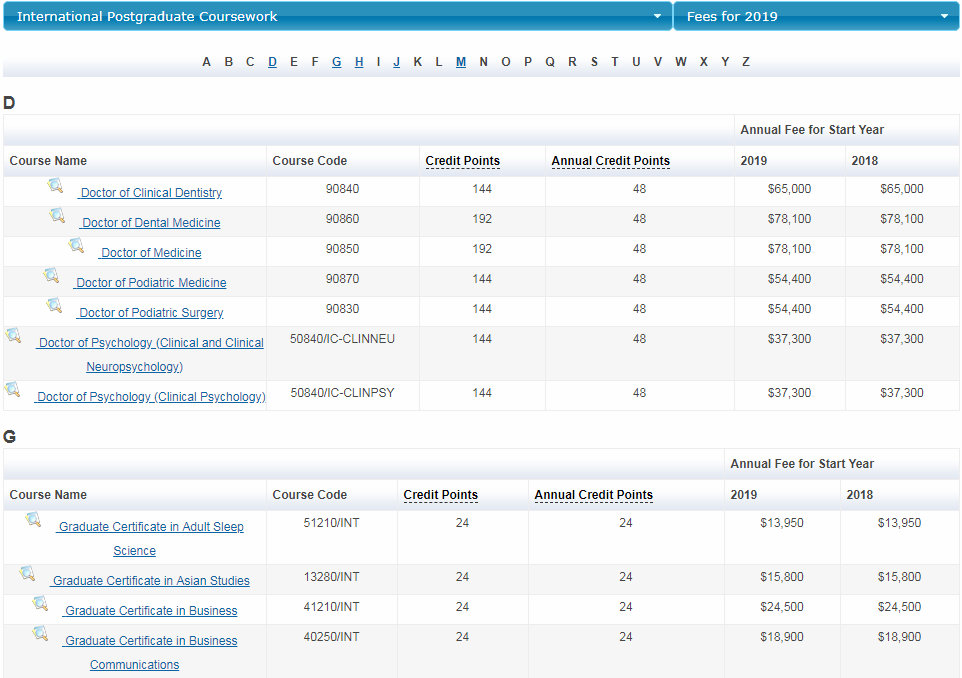The width and height of the screenshot is (962, 678).
Task: Jump to letter G in alphabet index
Action: click(x=337, y=62)
